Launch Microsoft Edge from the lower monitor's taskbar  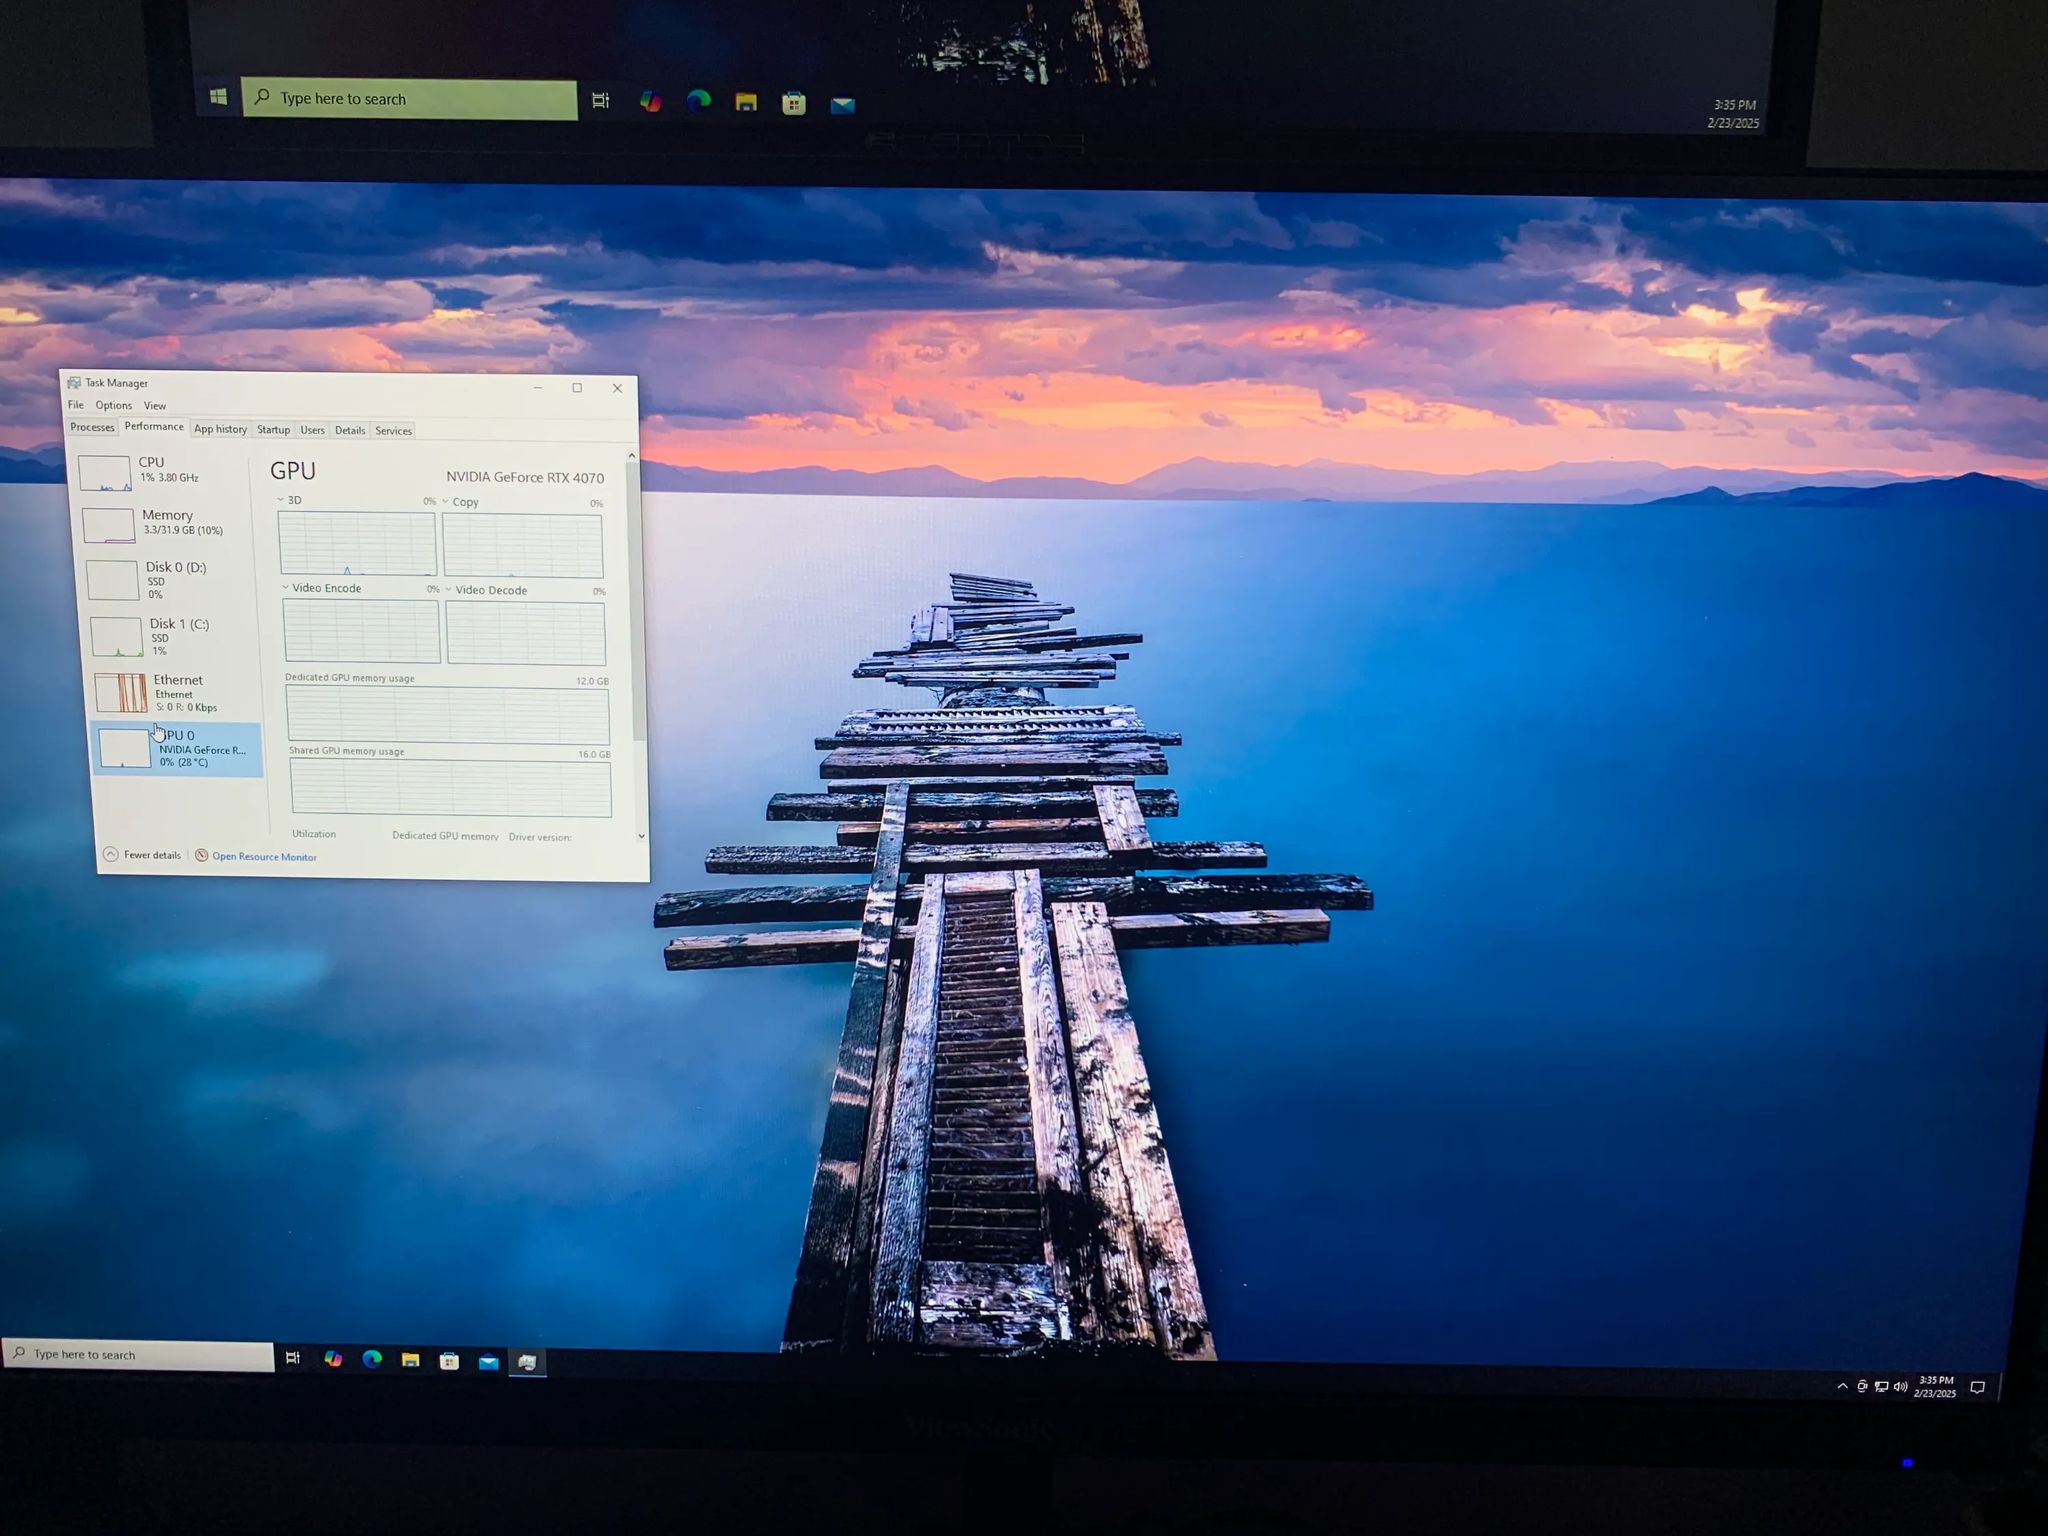[x=371, y=1359]
